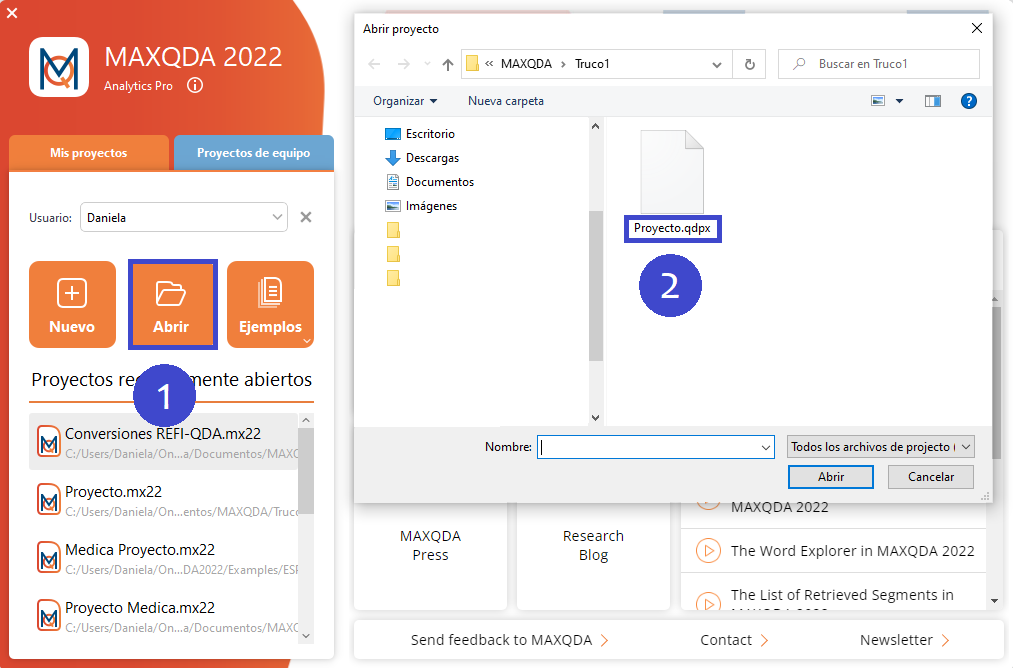Open recent project Medica Proyecto.mx22

click(163, 558)
